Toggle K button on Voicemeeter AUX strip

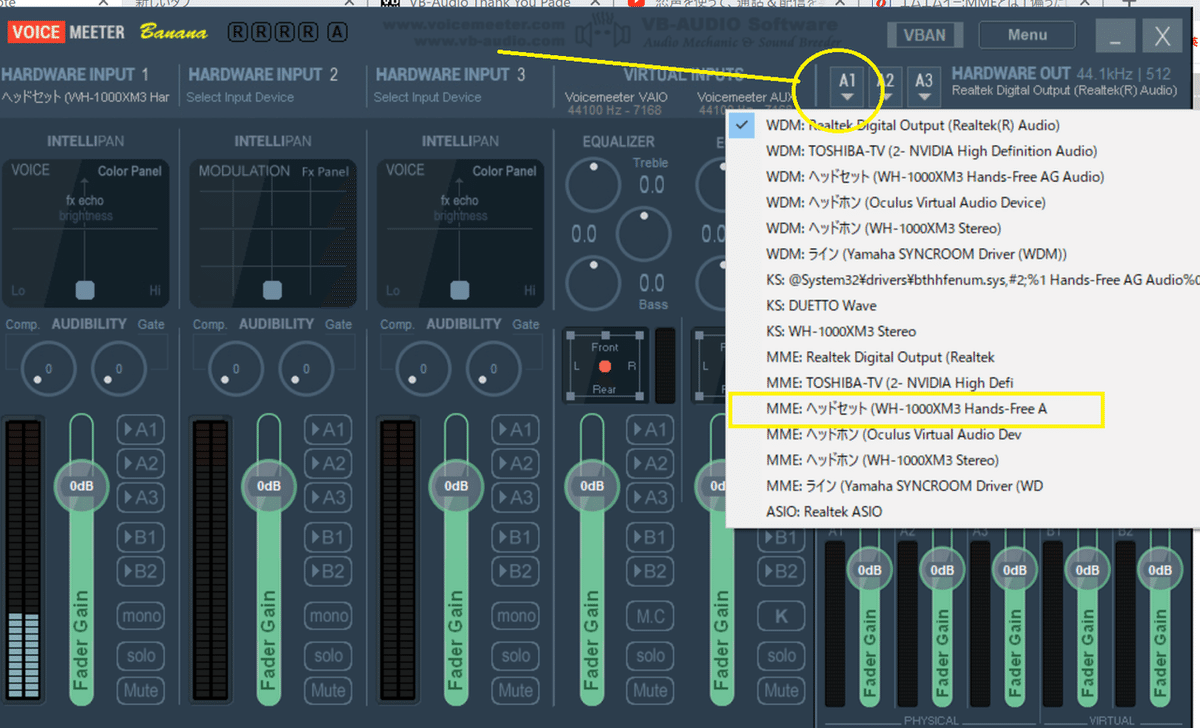coord(781,616)
